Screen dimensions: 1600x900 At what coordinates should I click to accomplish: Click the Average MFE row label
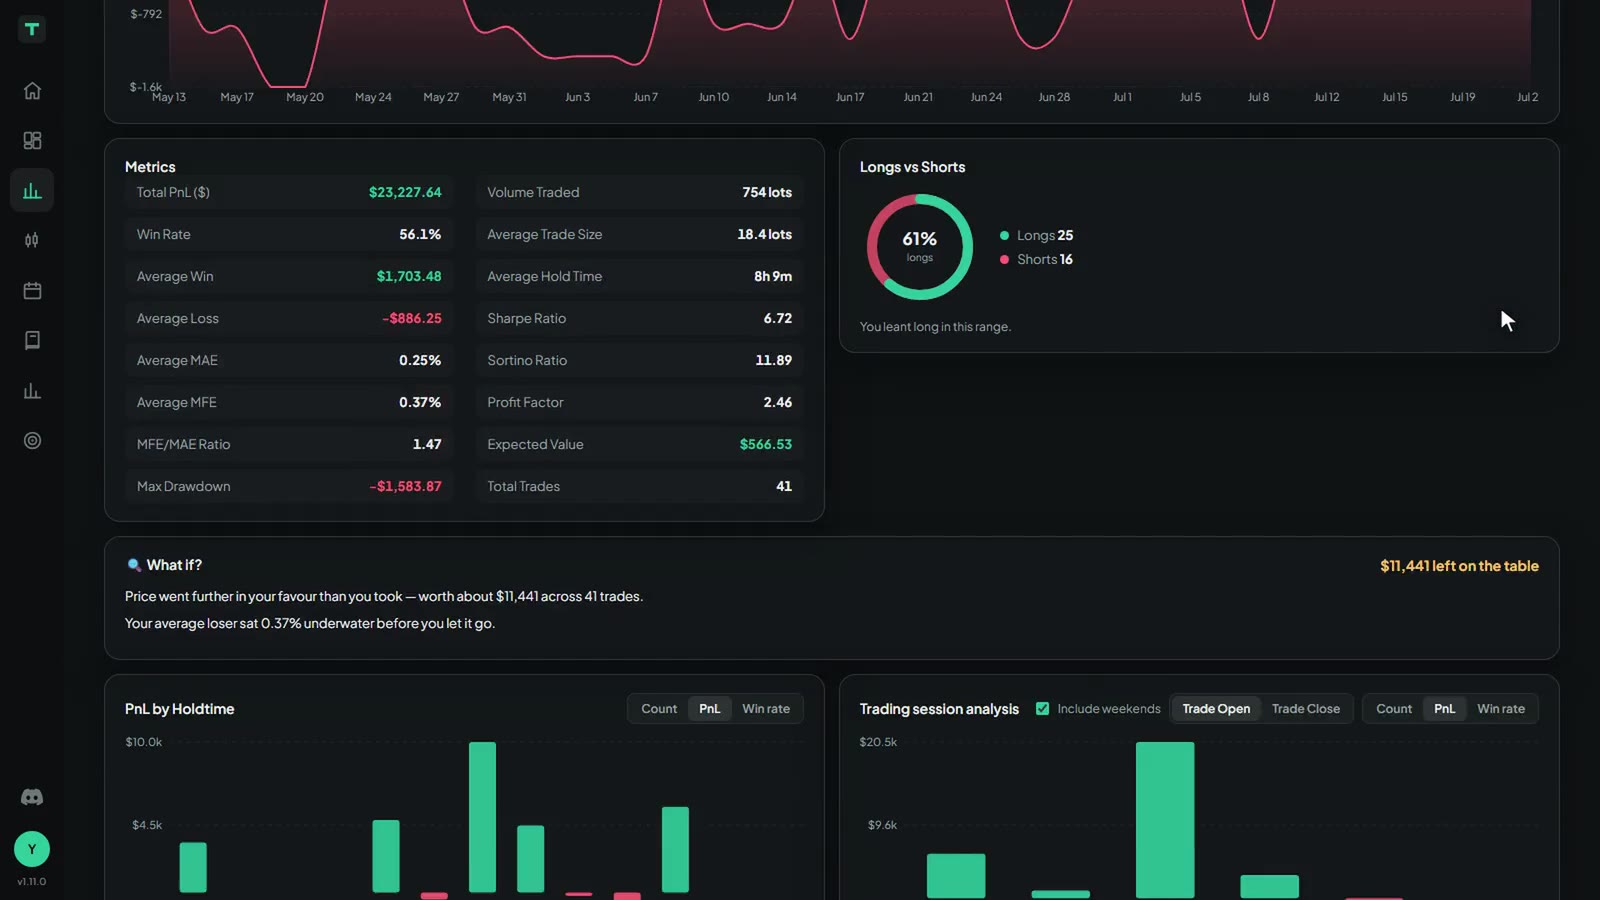(176, 402)
